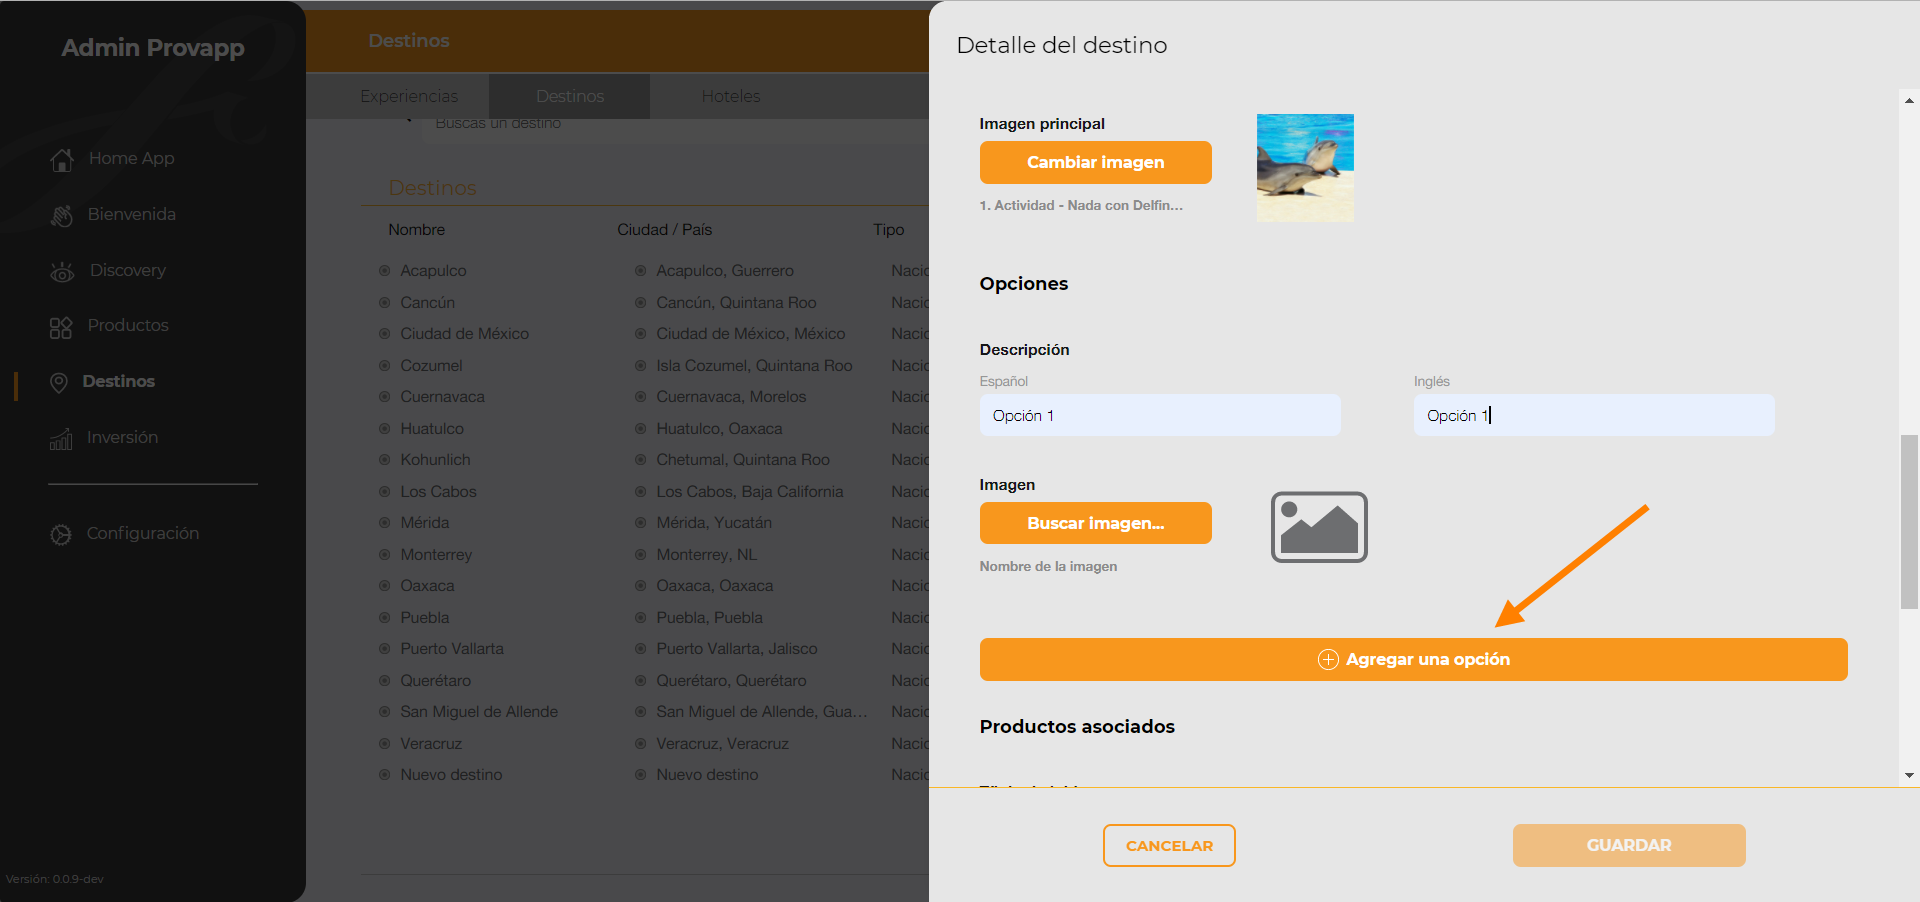Select San Miguel de Allende destination

pyautogui.click(x=479, y=712)
